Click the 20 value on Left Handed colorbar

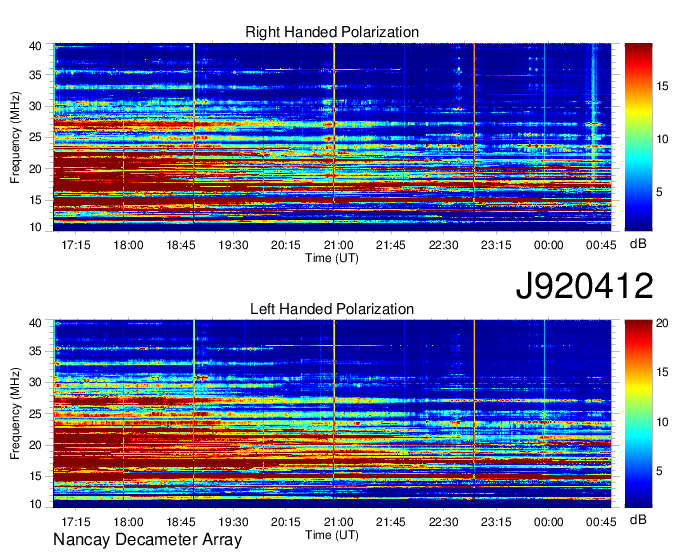point(662,323)
